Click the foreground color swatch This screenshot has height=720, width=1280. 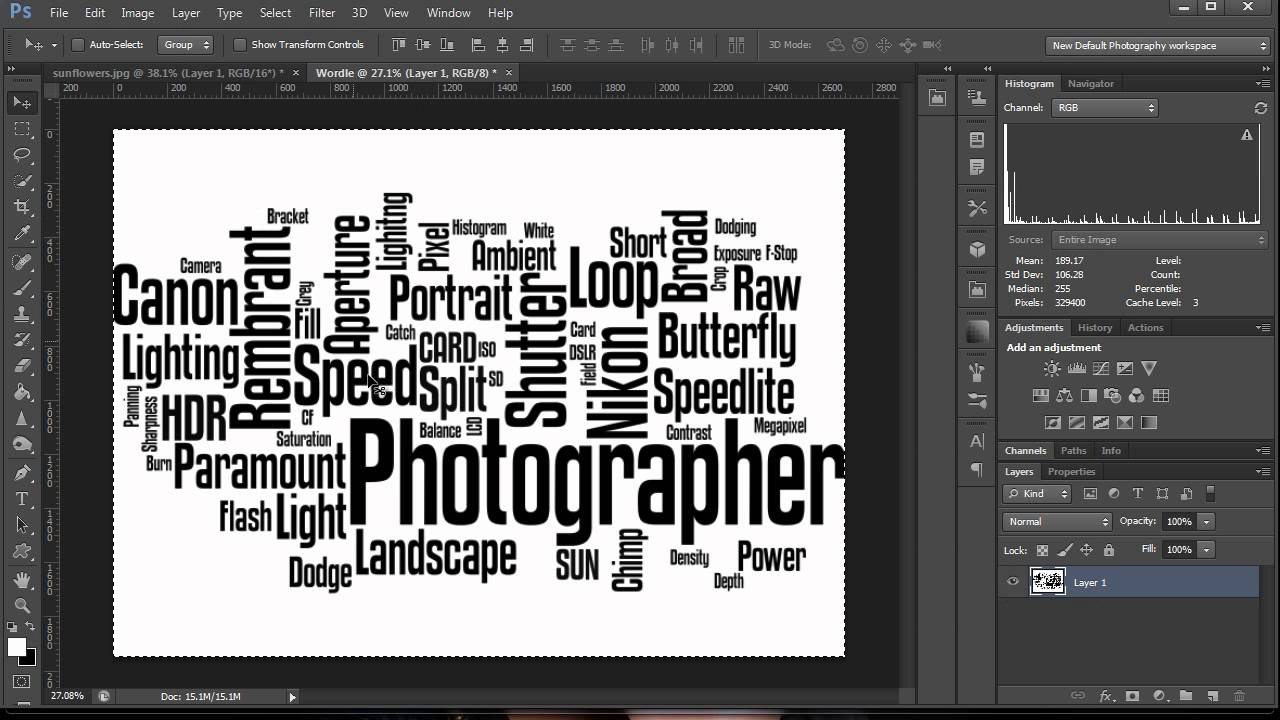(x=17, y=647)
